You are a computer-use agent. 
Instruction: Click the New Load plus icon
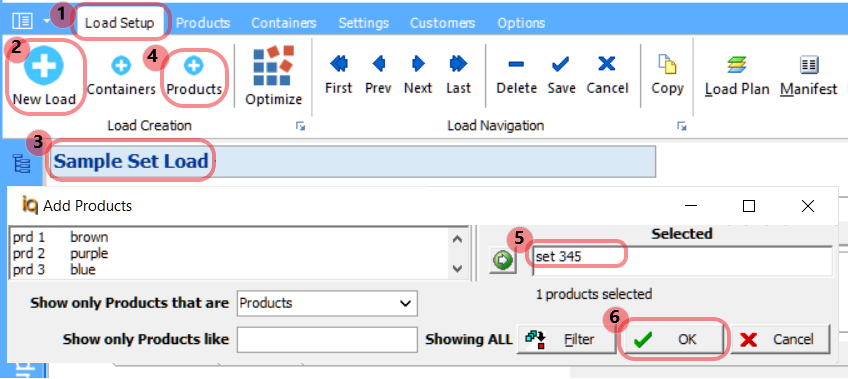pyautogui.click(x=43, y=64)
